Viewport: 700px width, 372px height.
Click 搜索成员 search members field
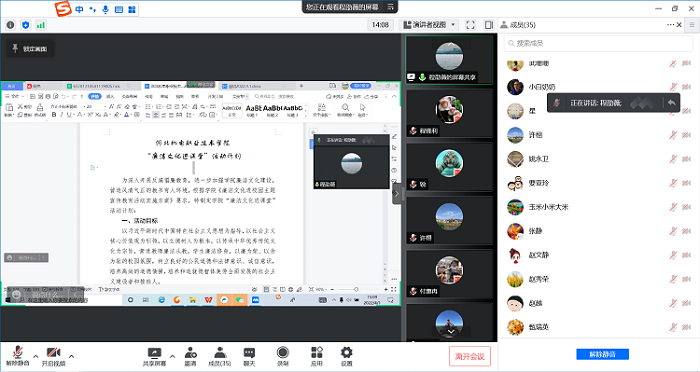(598, 43)
